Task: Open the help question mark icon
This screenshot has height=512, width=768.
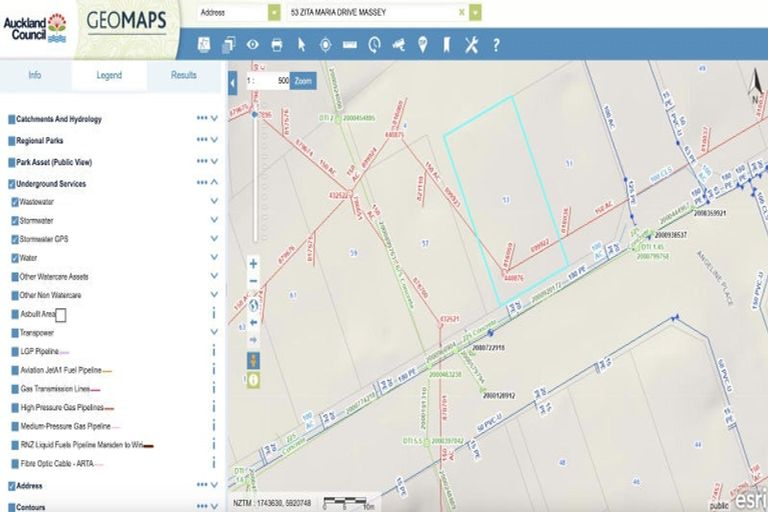Action: point(496,45)
